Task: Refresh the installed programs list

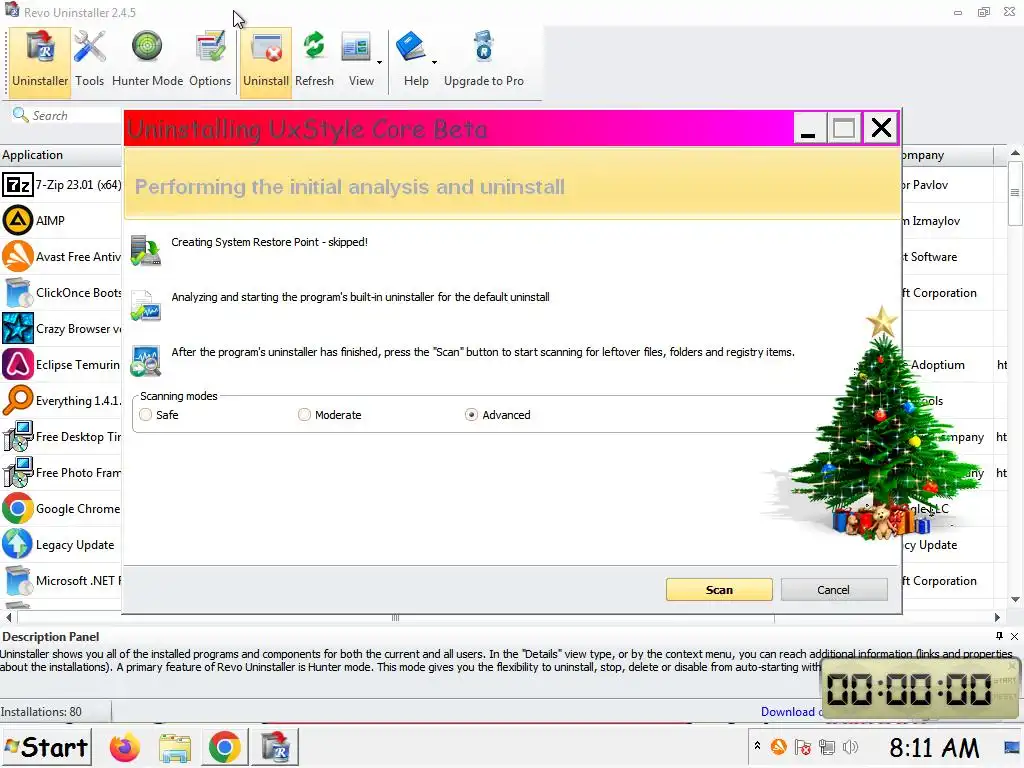Action: (x=314, y=60)
